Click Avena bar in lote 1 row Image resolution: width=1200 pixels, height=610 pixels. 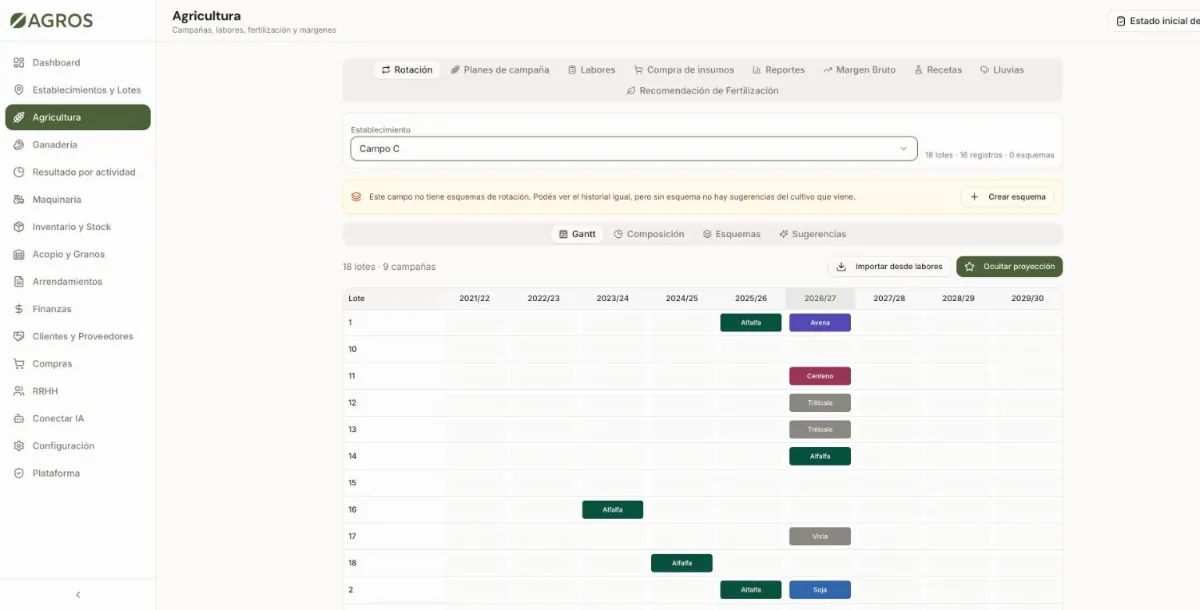820,323
